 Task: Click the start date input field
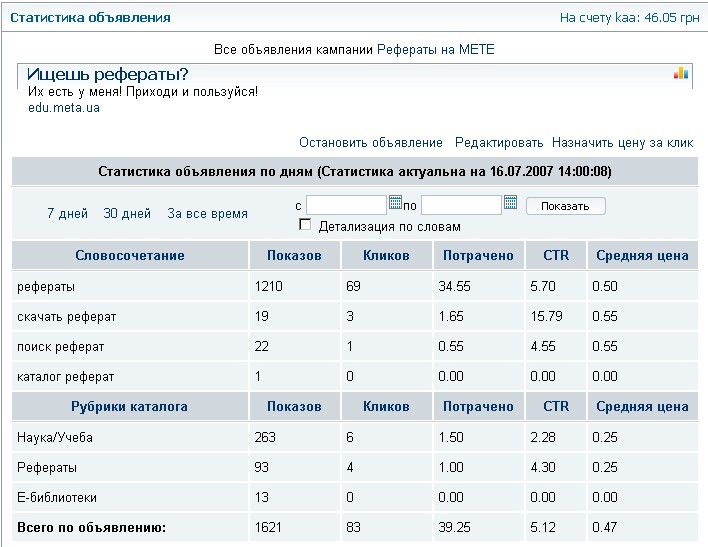[x=346, y=205]
